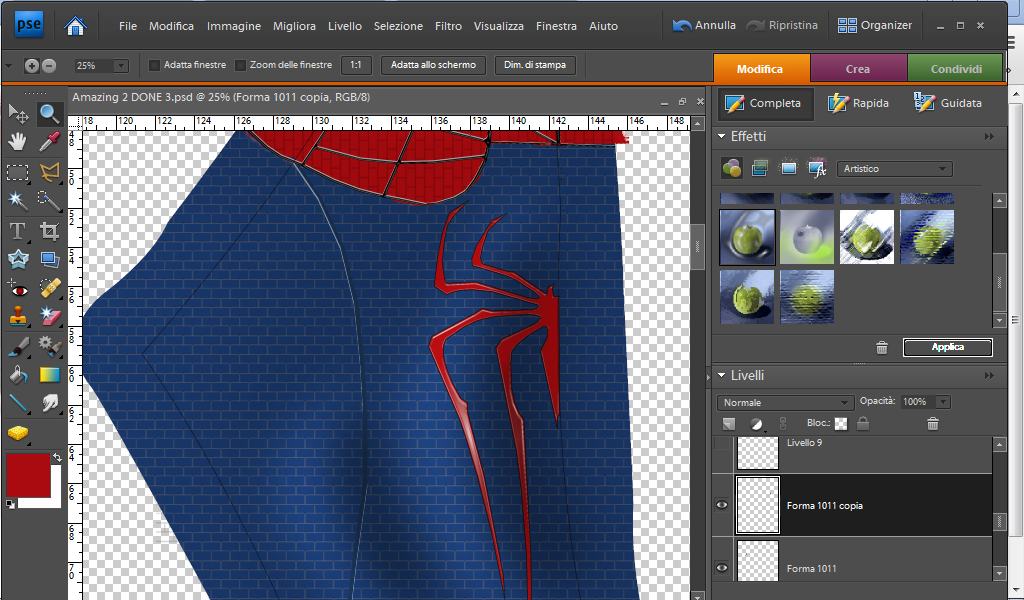The image size is (1024, 600).
Task: Open the zoom percentage 25% dropdown
Action: click(121, 65)
